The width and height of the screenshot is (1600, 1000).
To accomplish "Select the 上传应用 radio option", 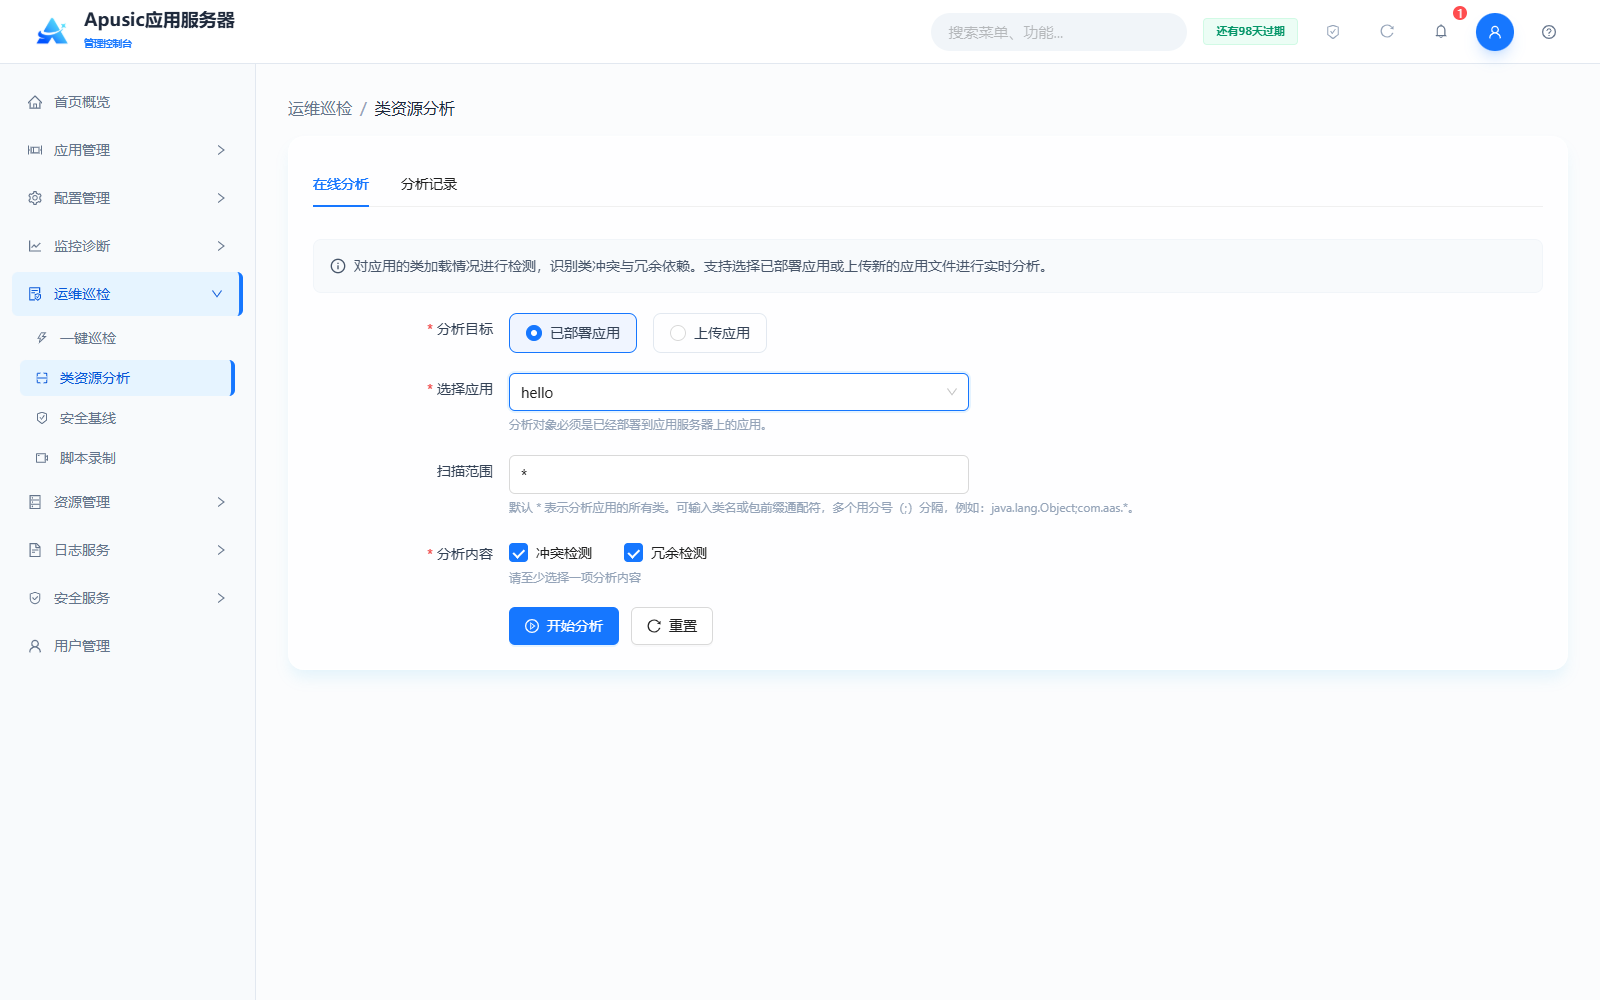I will pyautogui.click(x=710, y=333).
